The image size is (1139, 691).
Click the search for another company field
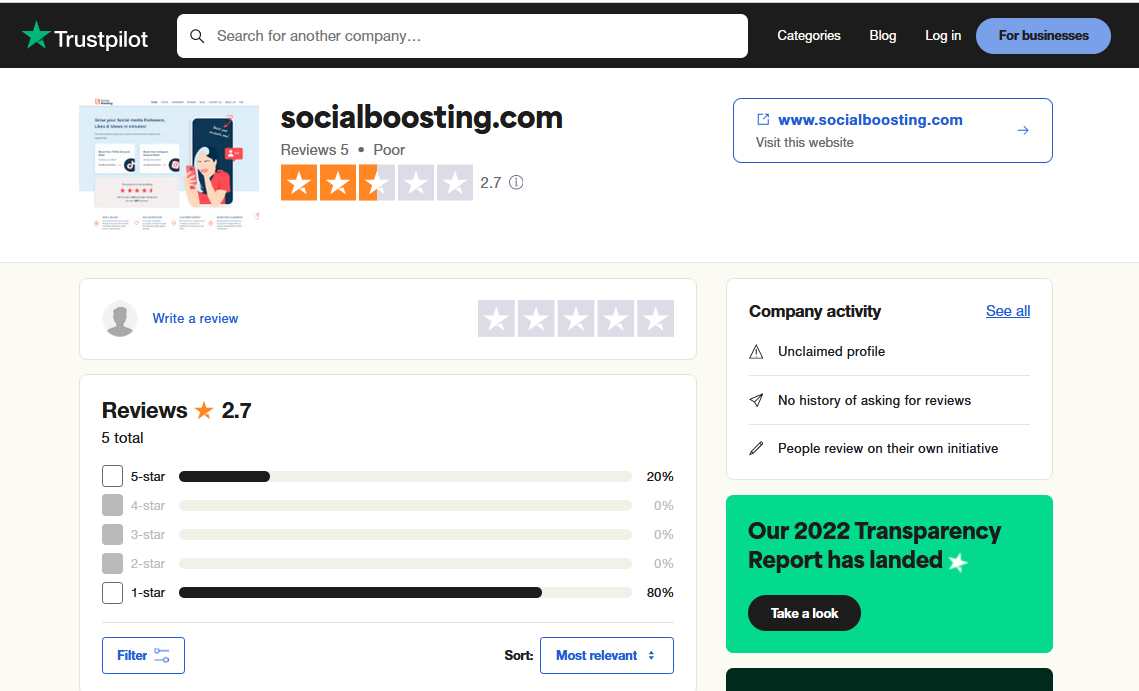point(470,36)
